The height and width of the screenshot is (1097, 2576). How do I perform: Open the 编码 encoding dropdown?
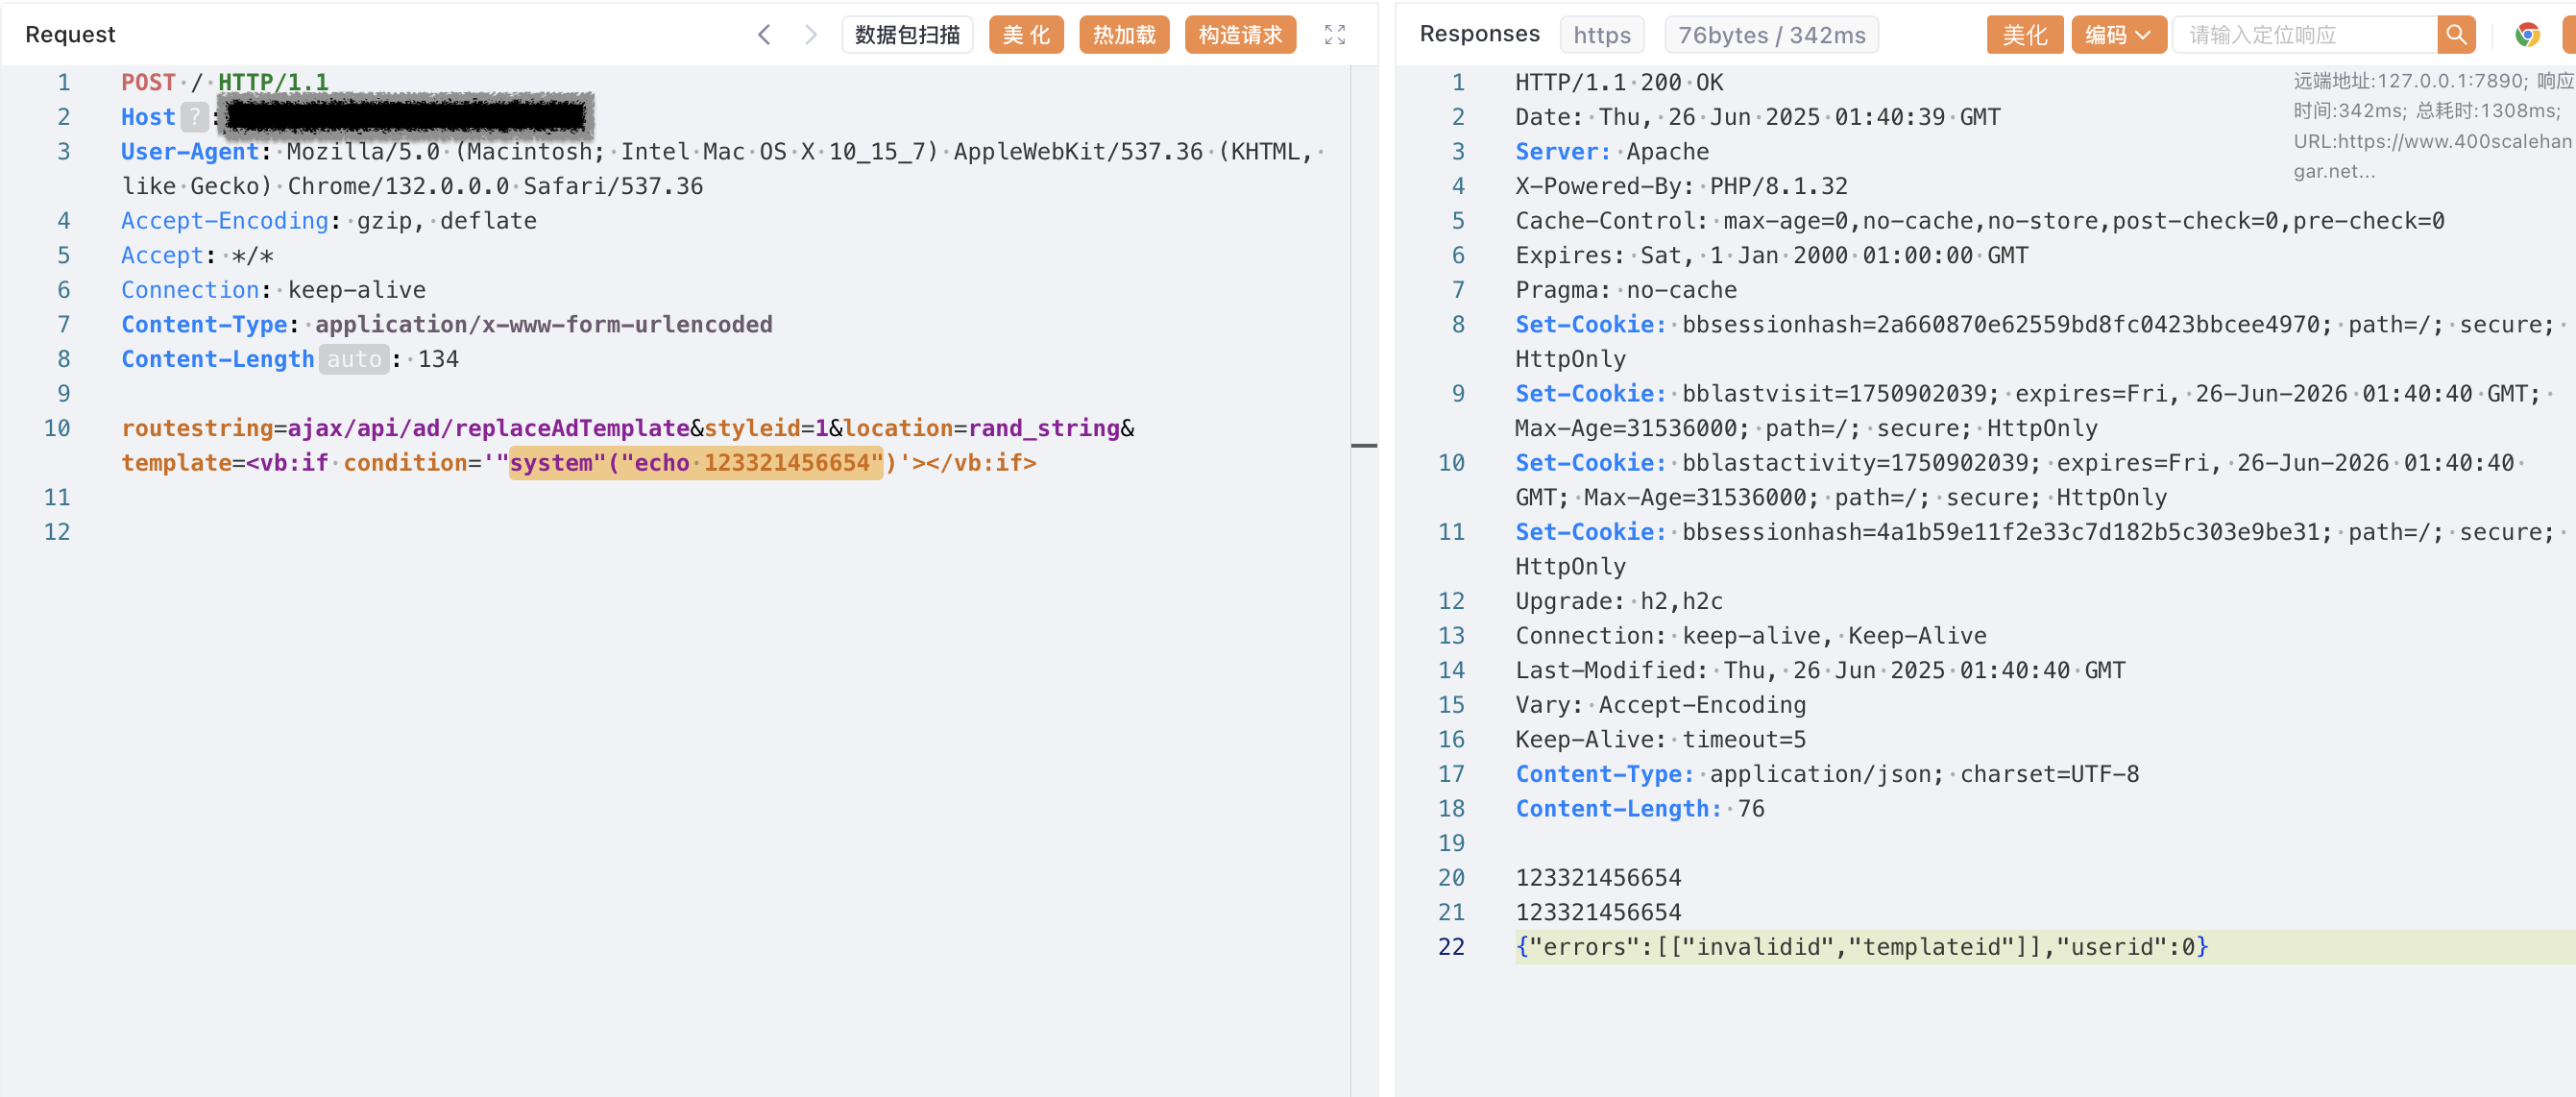pos(2117,35)
